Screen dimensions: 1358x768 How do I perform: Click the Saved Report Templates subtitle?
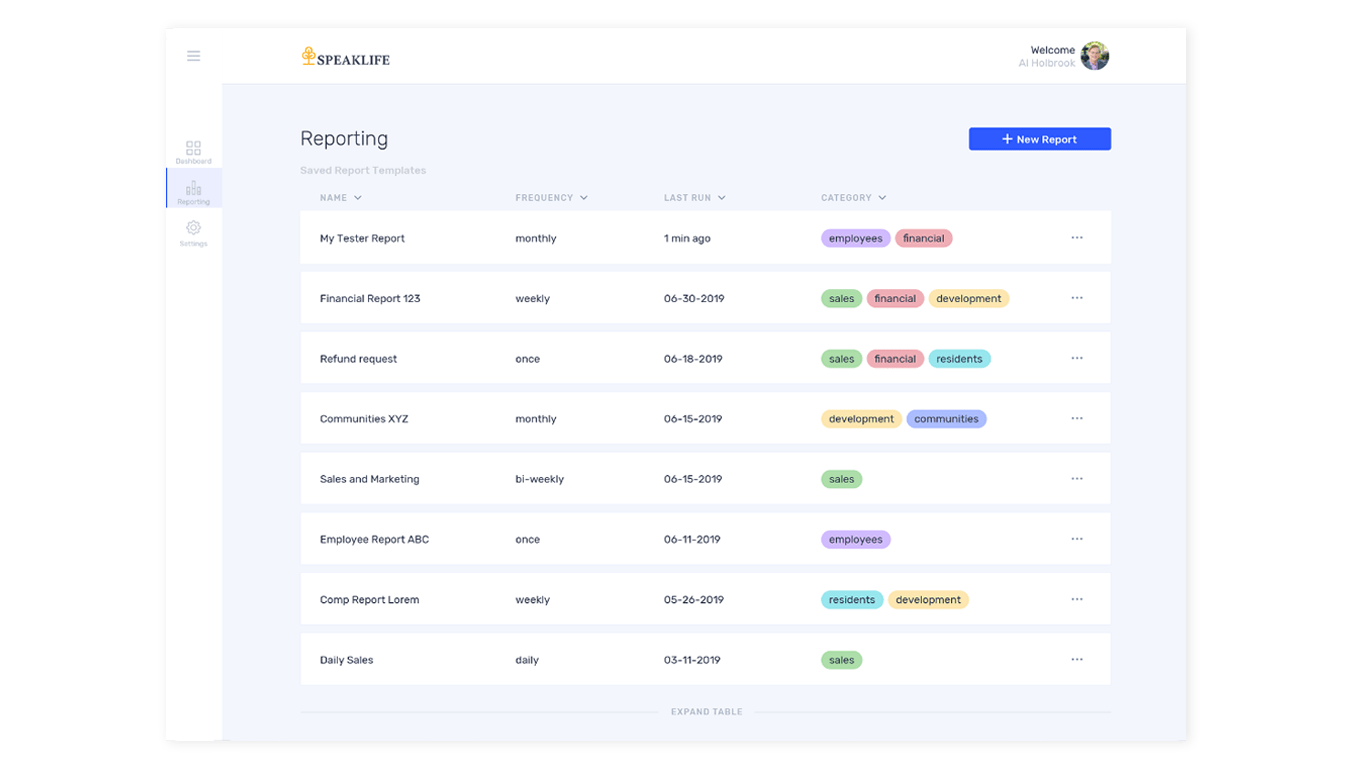pyautogui.click(x=363, y=170)
